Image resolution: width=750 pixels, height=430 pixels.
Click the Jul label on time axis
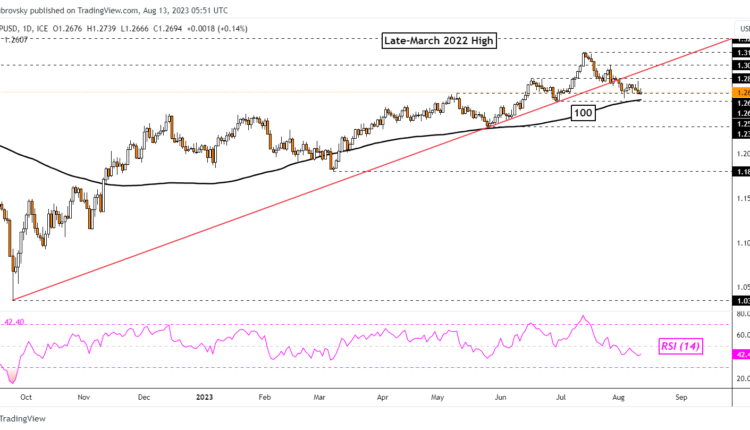tap(561, 396)
